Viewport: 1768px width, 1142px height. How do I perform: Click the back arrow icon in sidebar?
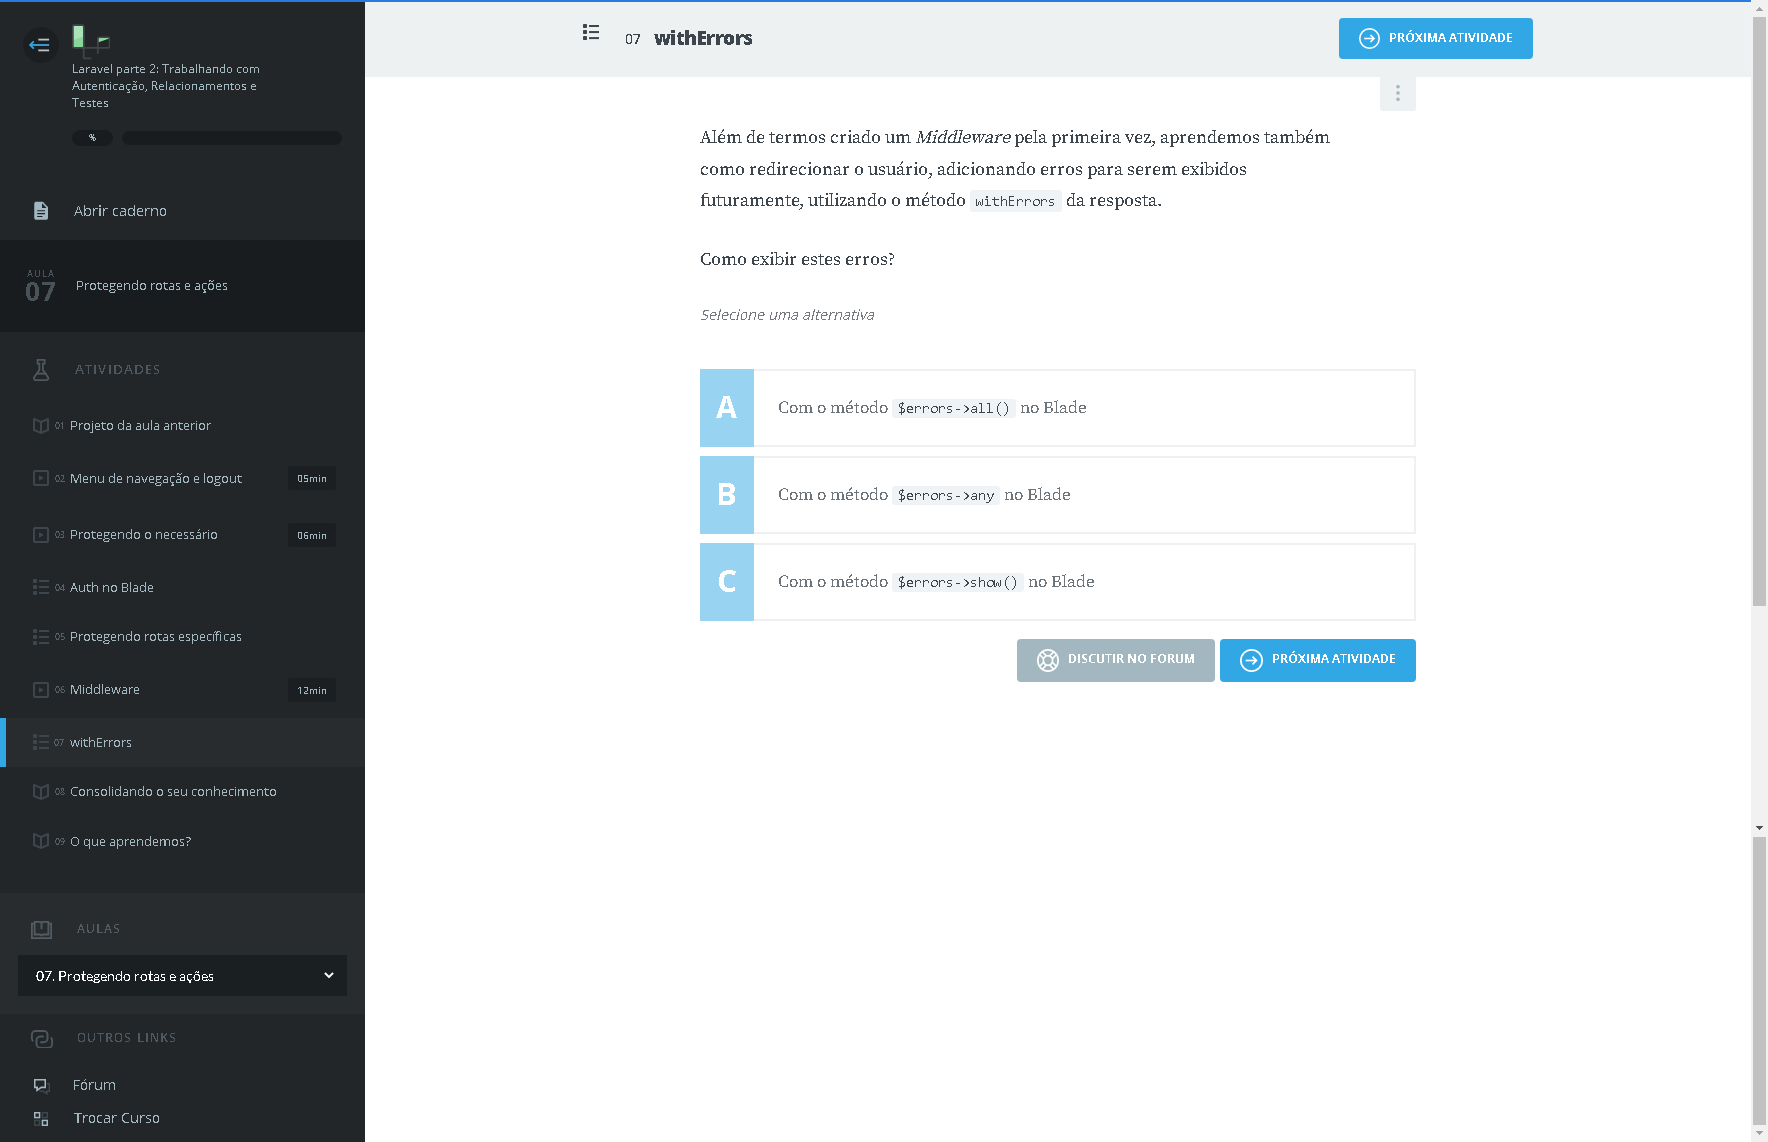click(40, 44)
